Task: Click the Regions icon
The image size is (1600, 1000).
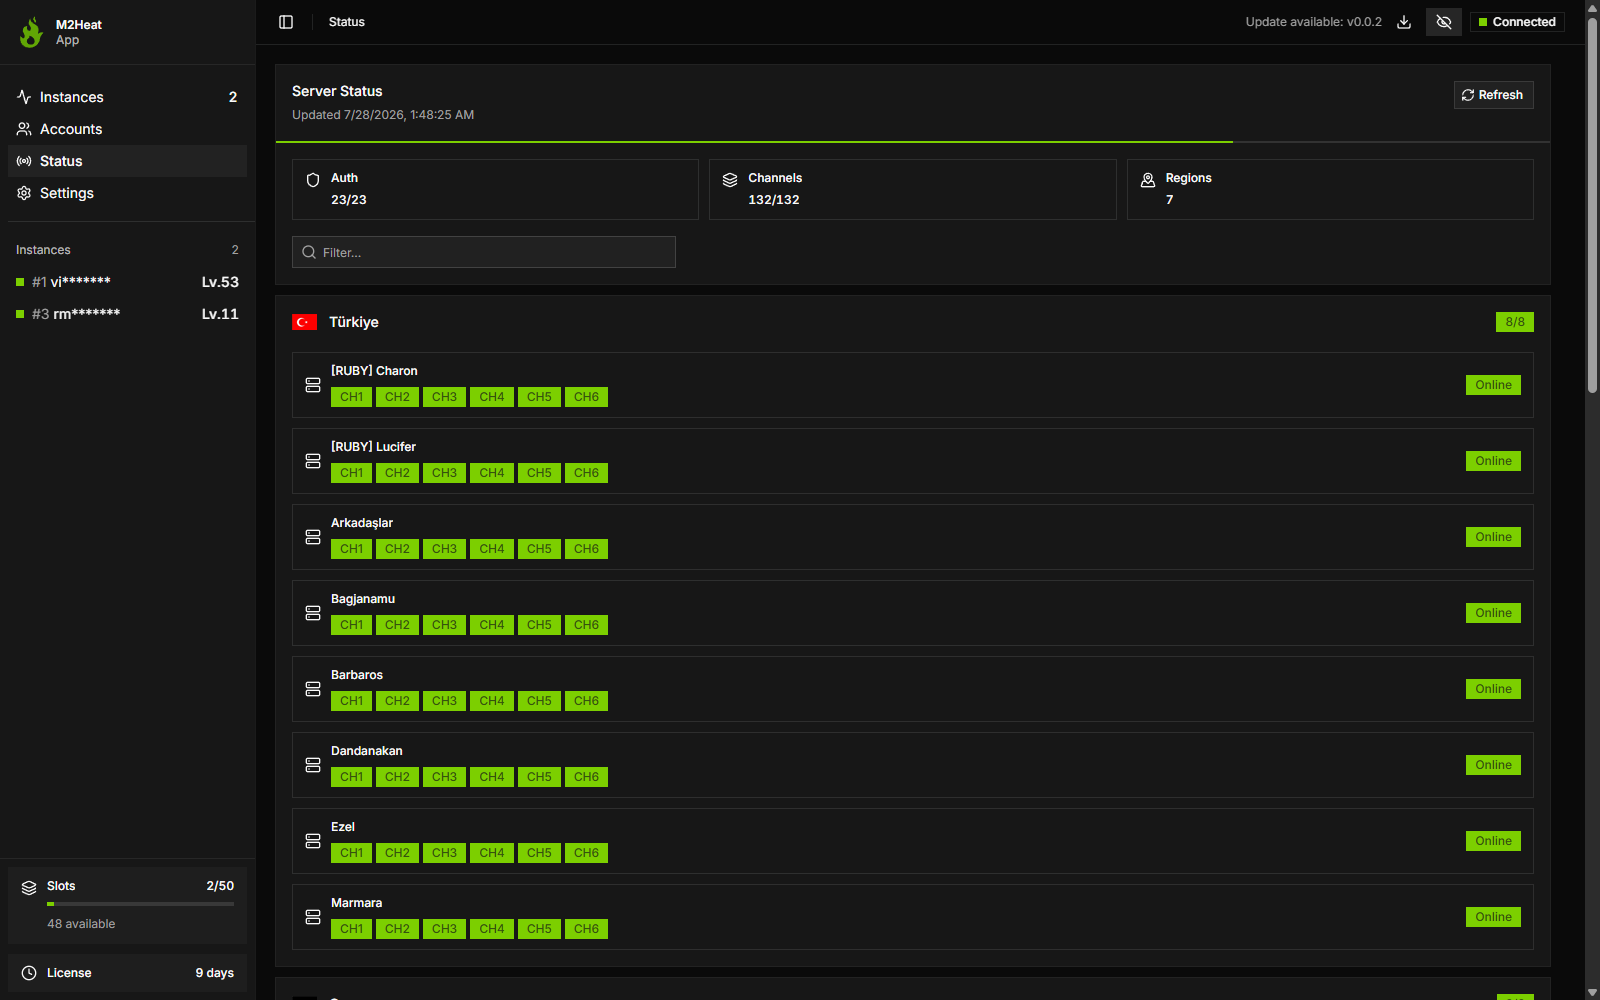Action: (x=1148, y=180)
